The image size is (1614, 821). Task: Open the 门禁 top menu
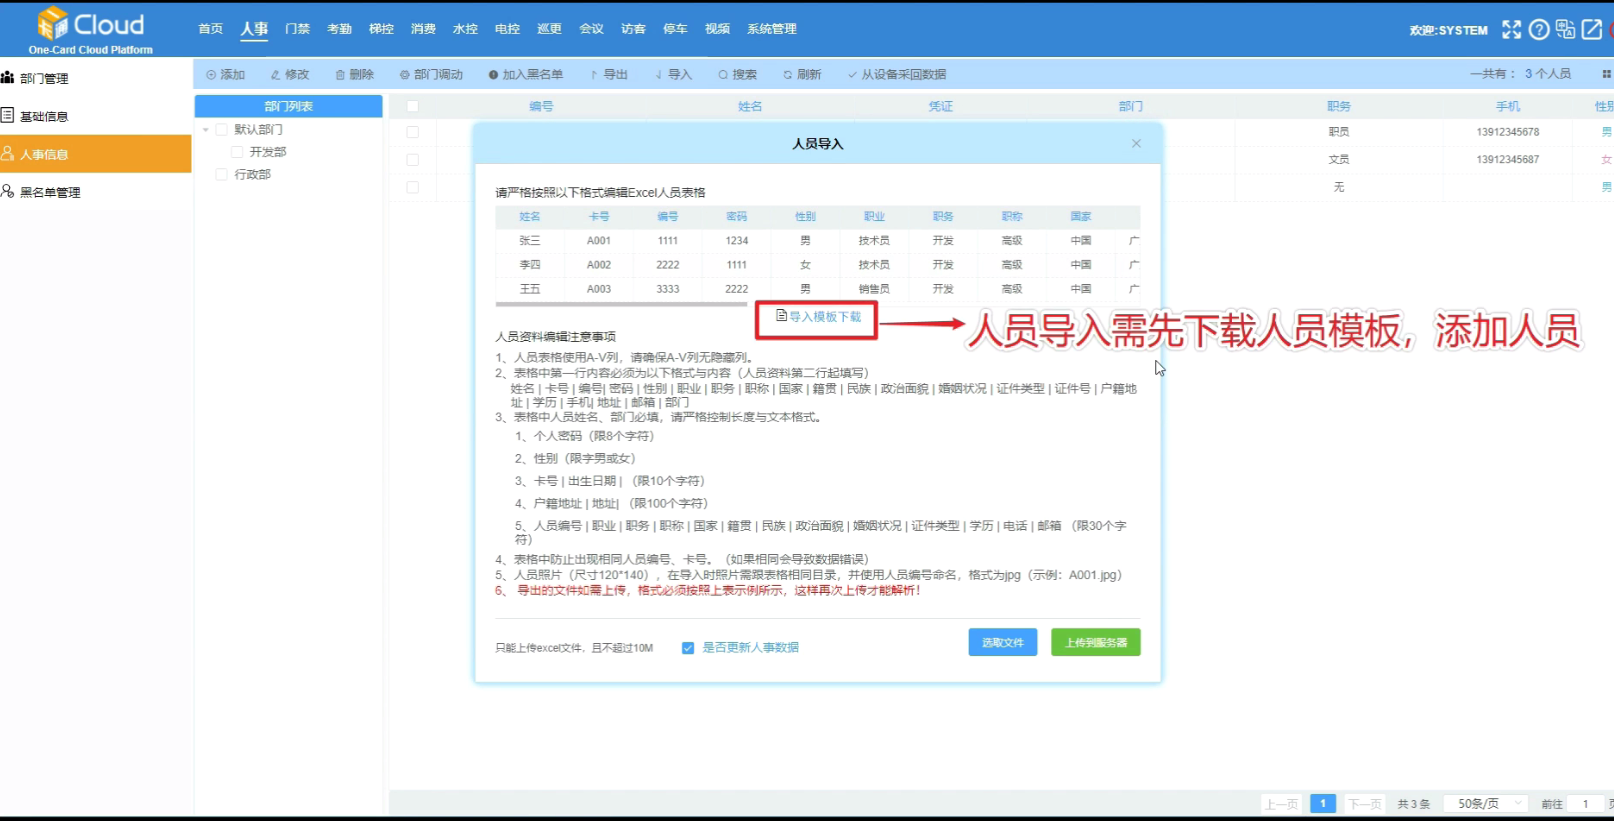click(x=297, y=29)
